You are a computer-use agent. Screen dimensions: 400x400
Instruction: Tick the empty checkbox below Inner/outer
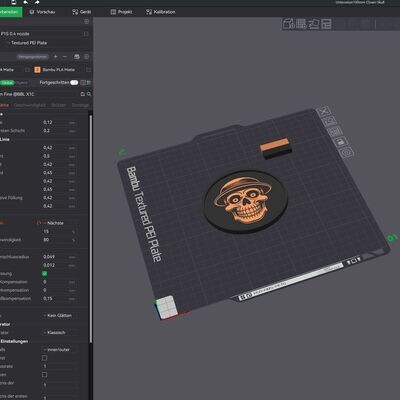44,358
